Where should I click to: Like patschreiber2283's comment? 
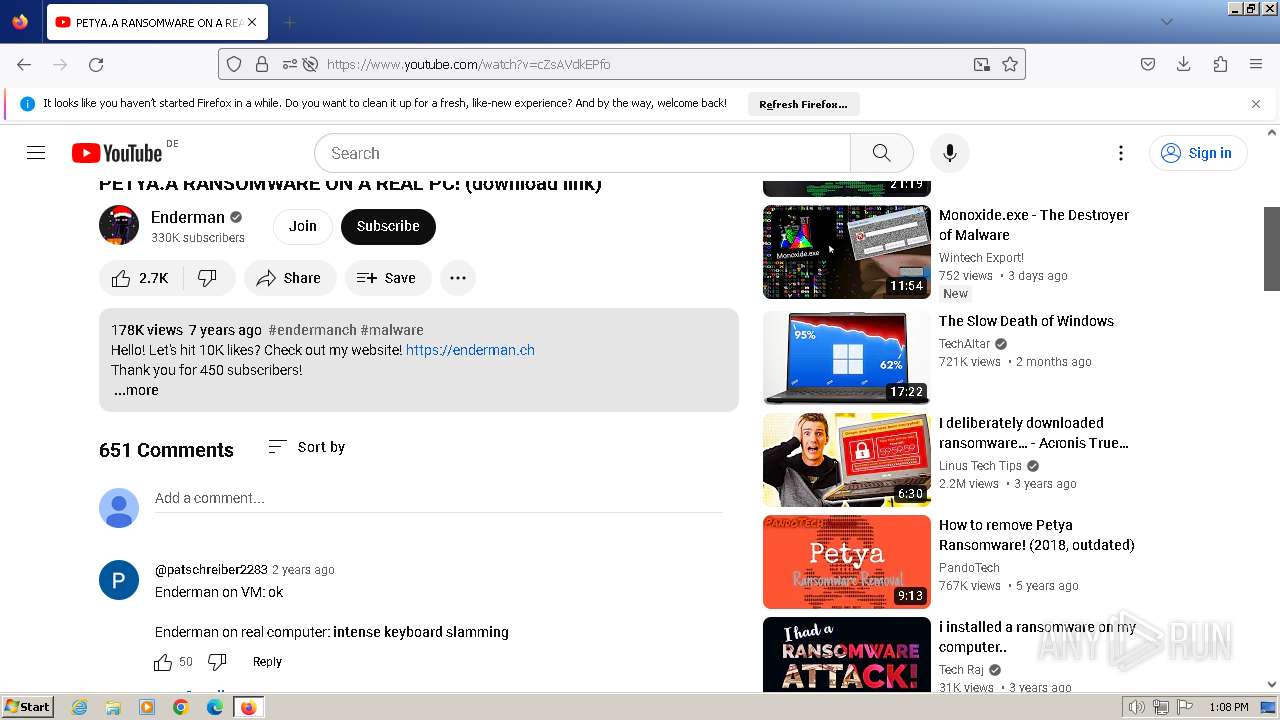(163, 662)
